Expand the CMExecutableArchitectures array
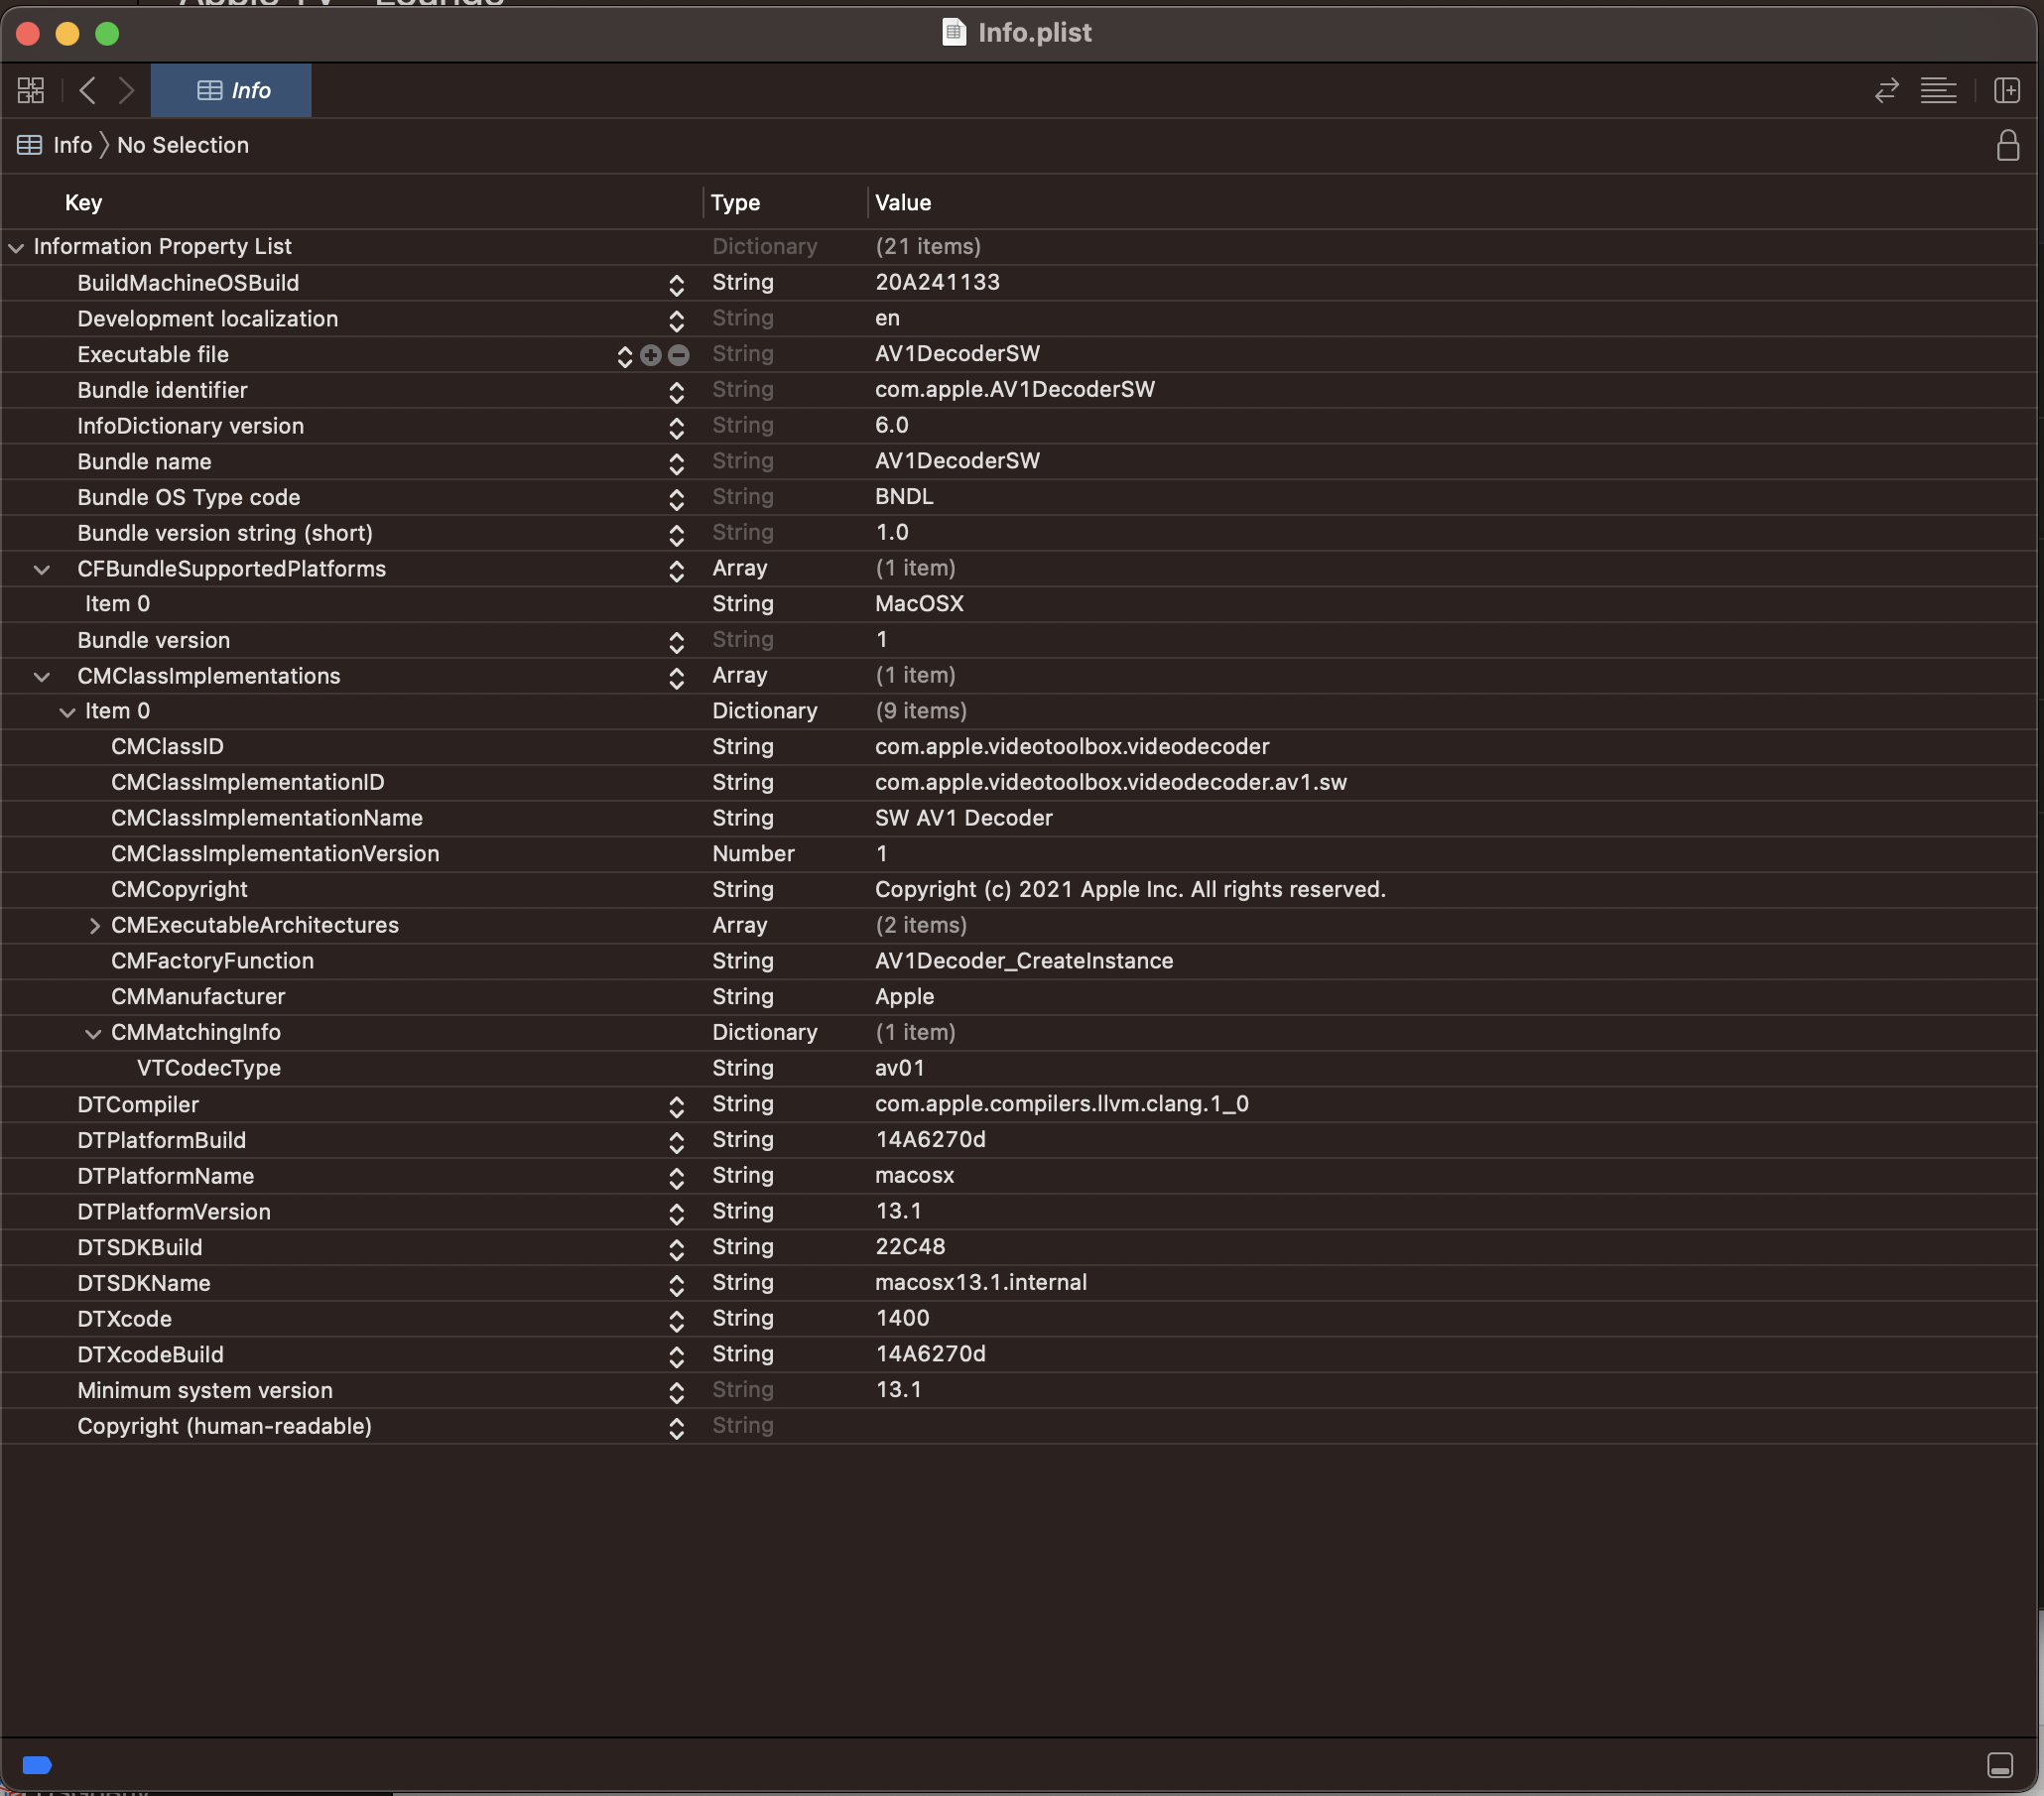Screen dimensions: 2044x1796 (x=95, y=926)
